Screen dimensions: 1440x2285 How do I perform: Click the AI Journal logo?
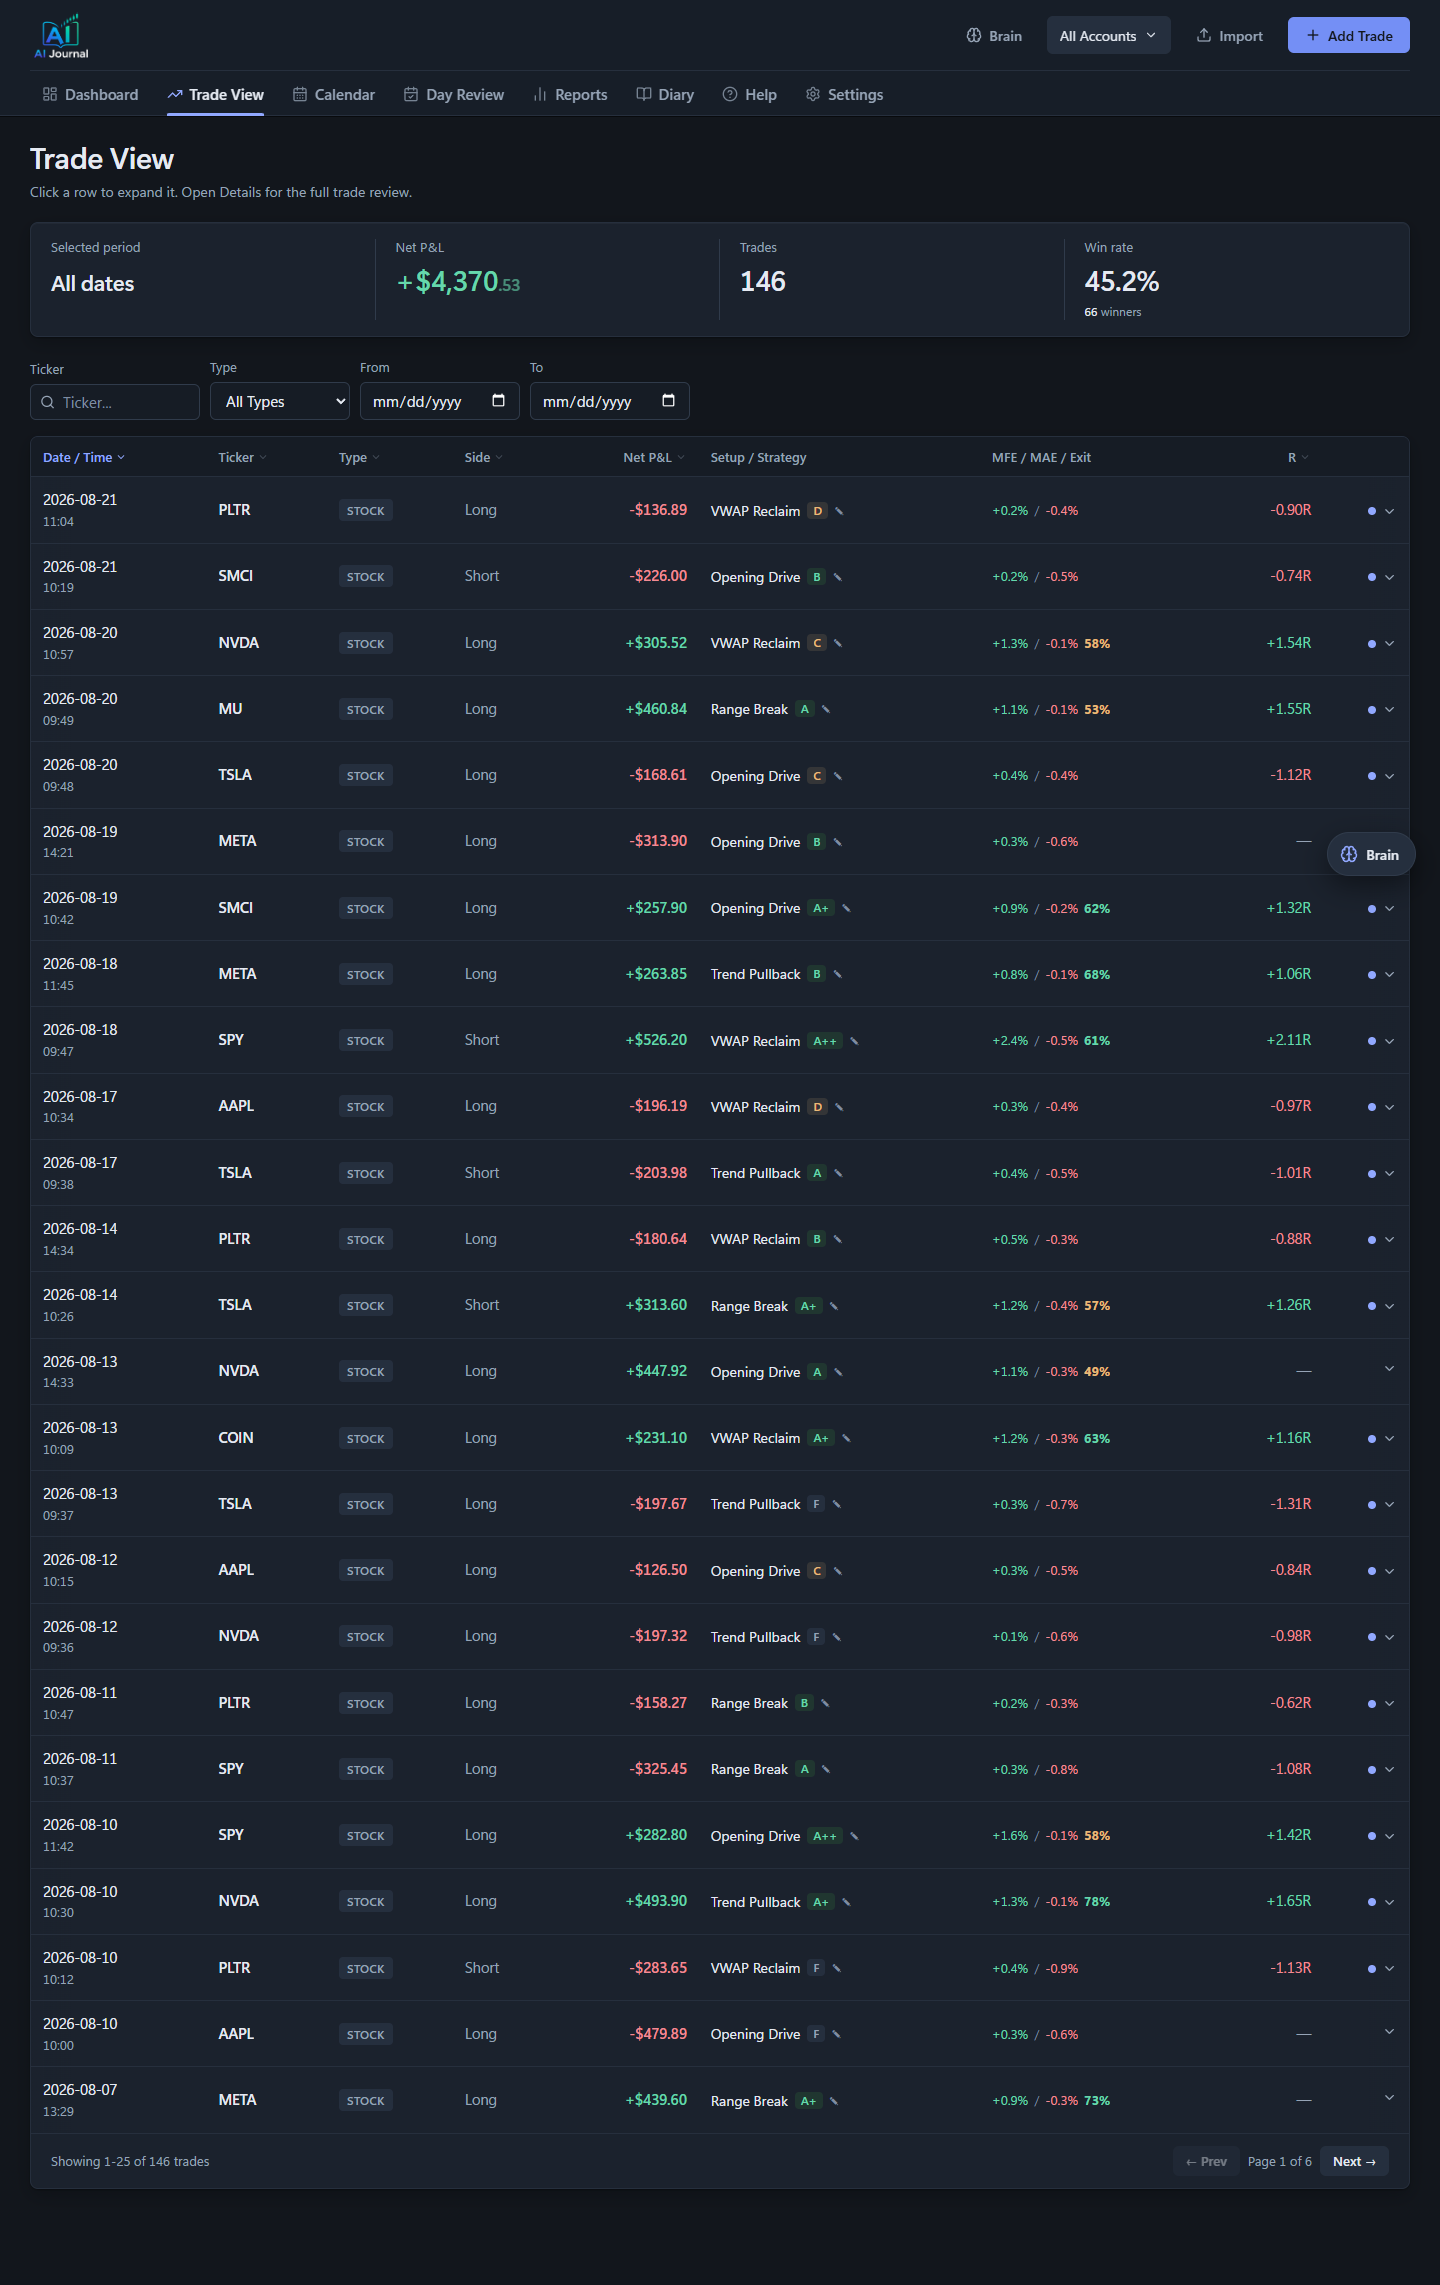[x=61, y=37]
